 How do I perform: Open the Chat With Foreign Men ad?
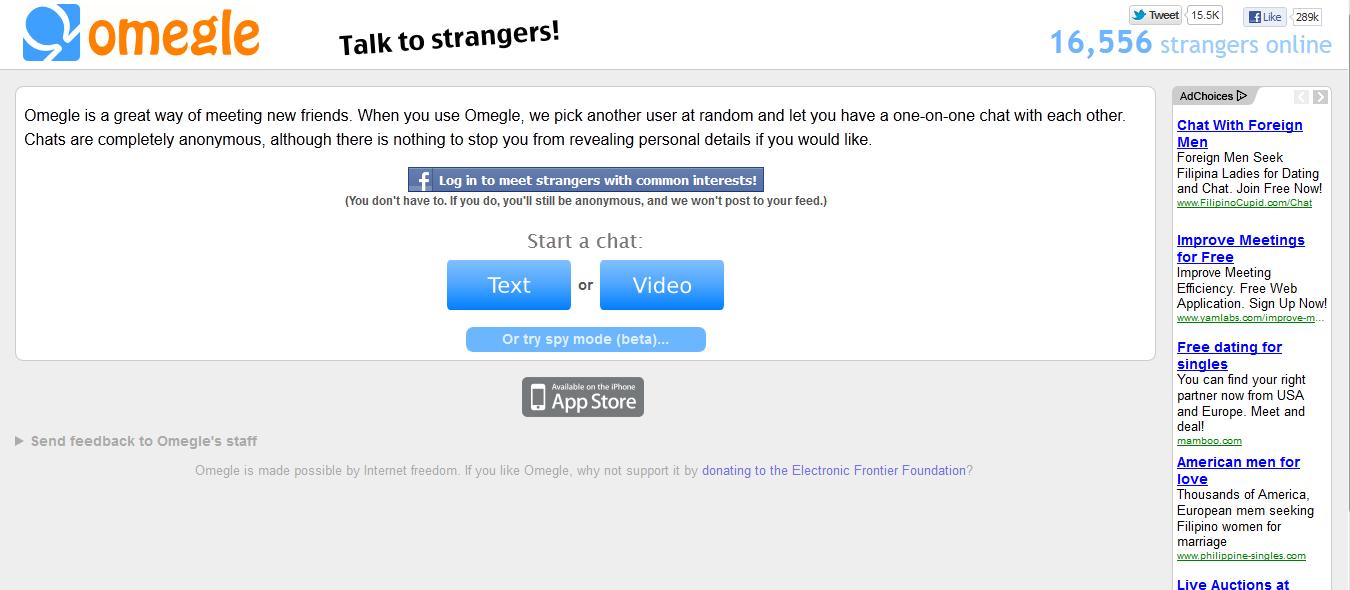click(x=1239, y=133)
